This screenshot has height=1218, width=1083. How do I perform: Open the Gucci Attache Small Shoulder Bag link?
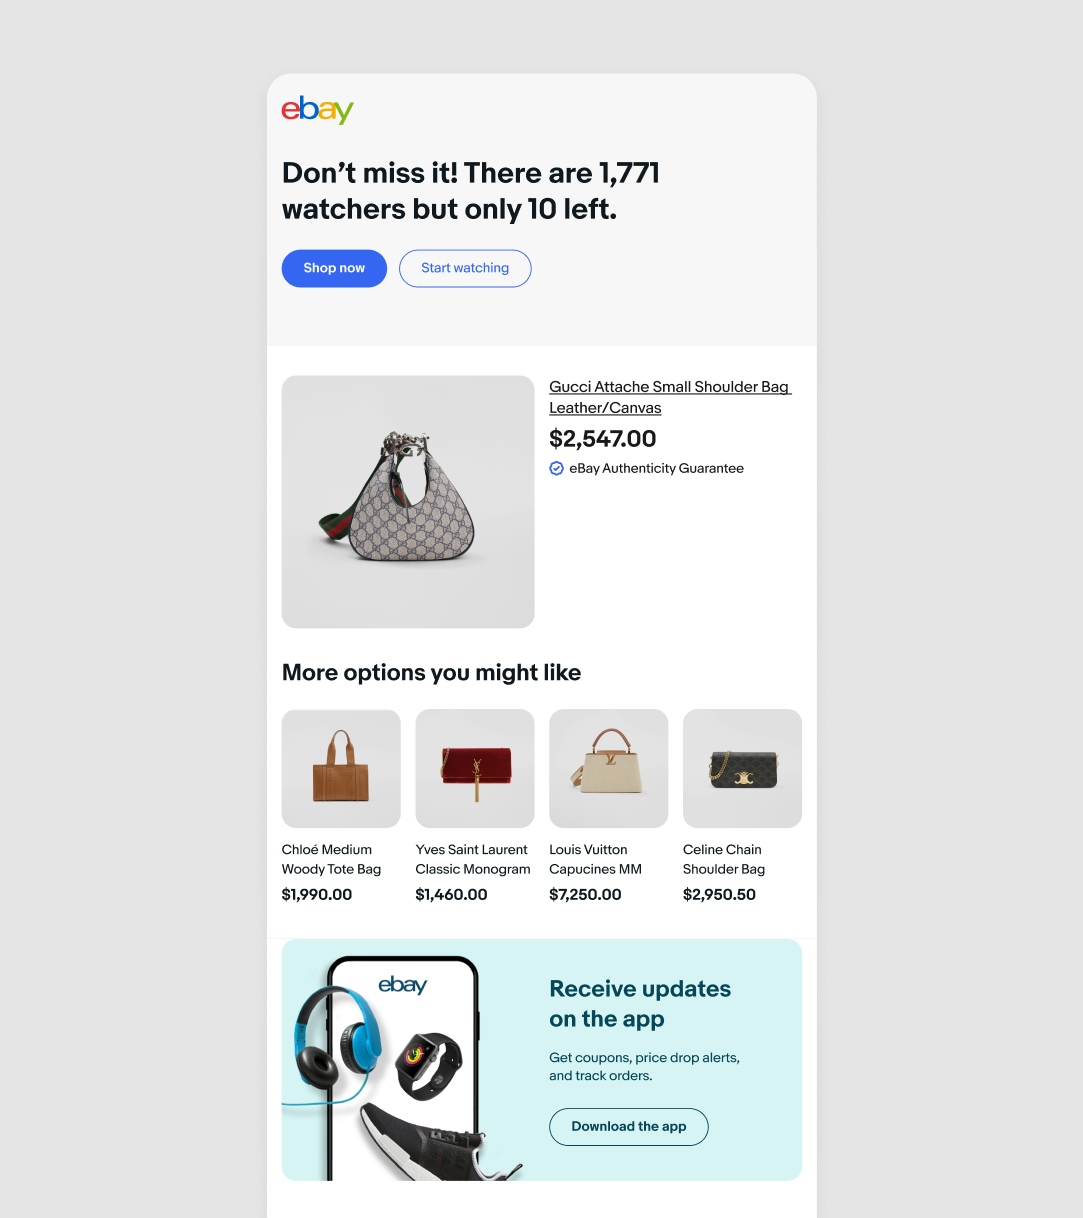(670, 397)
